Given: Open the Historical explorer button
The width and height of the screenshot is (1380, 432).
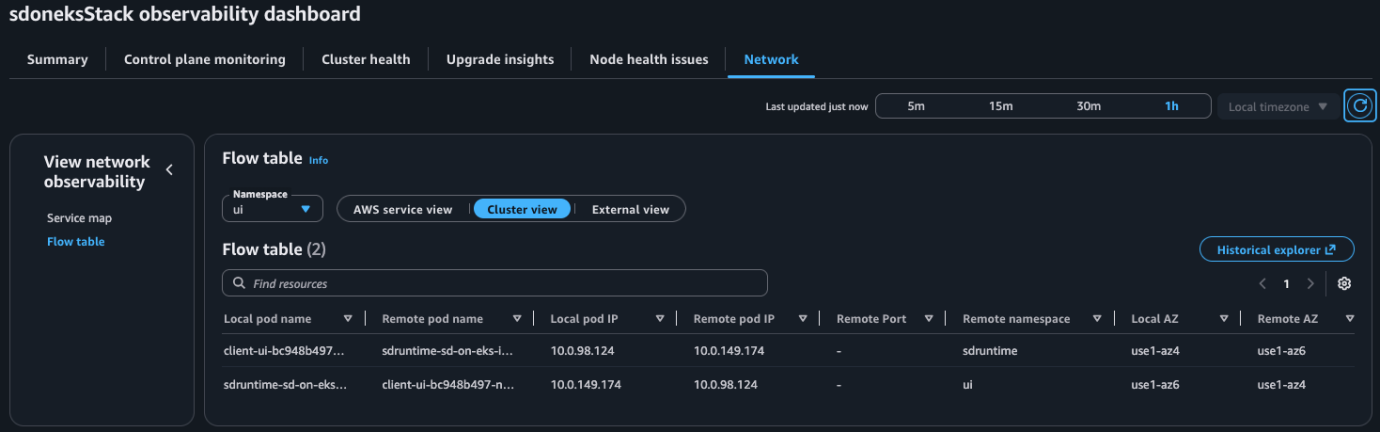Looking at the screenshot, I should pyautogui.click(x=1276, y=250).
